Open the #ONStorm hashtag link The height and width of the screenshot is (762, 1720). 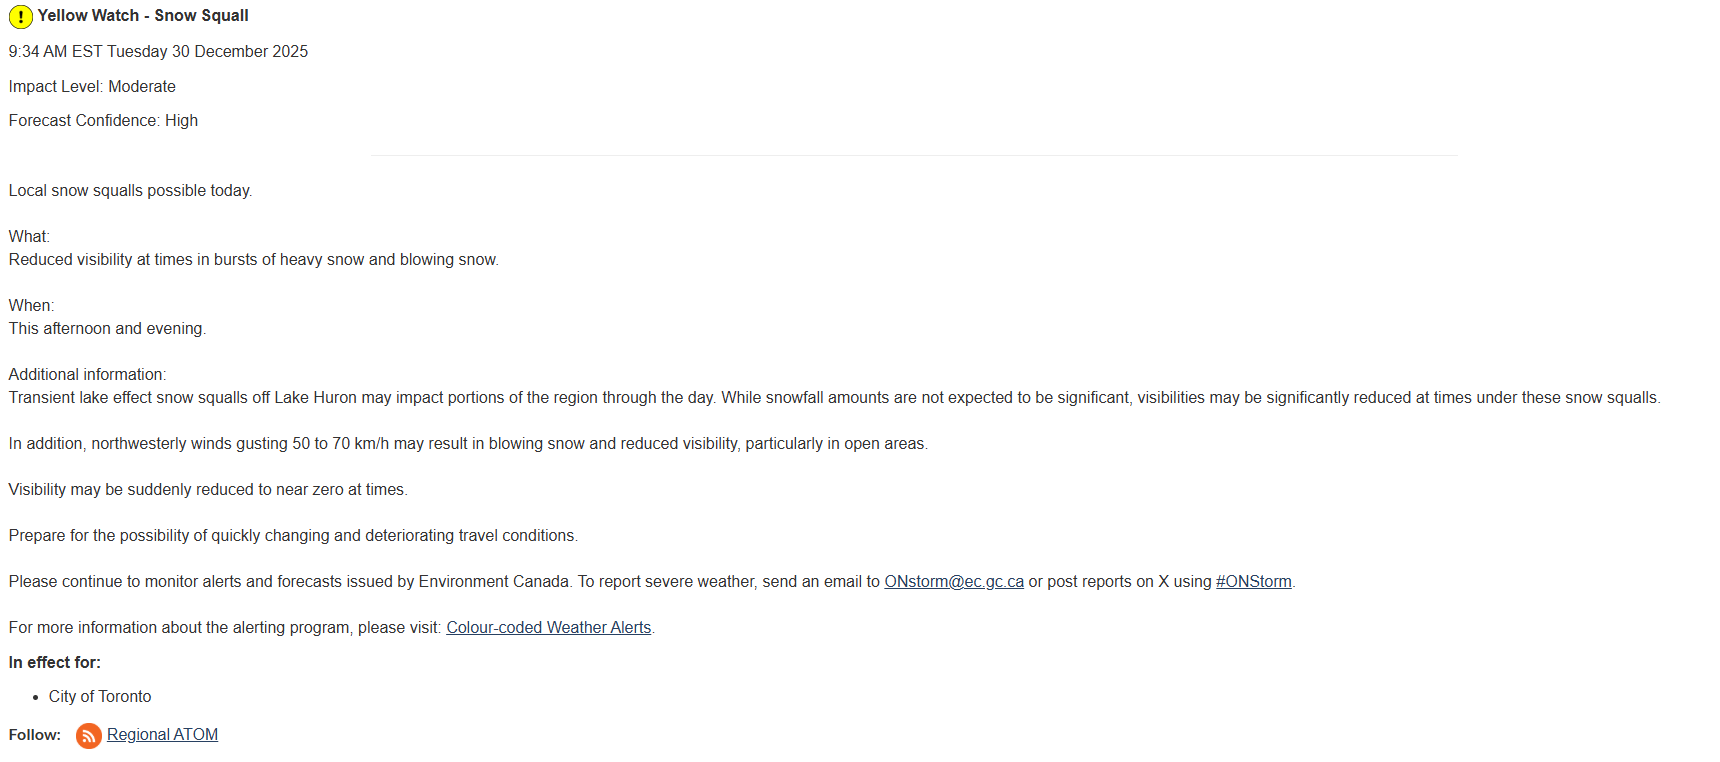(1253, 582)
